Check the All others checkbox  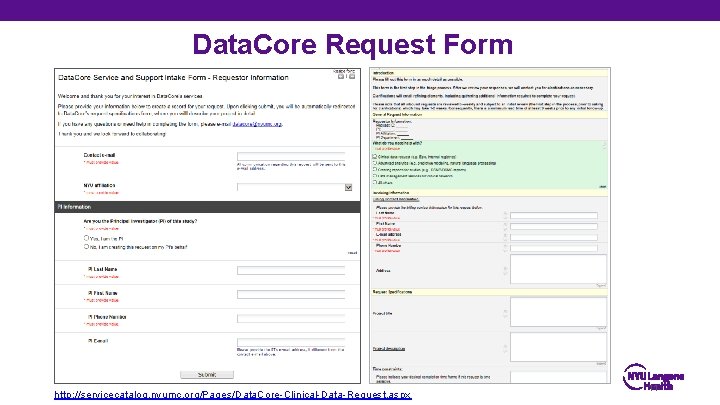pos(375,182)
